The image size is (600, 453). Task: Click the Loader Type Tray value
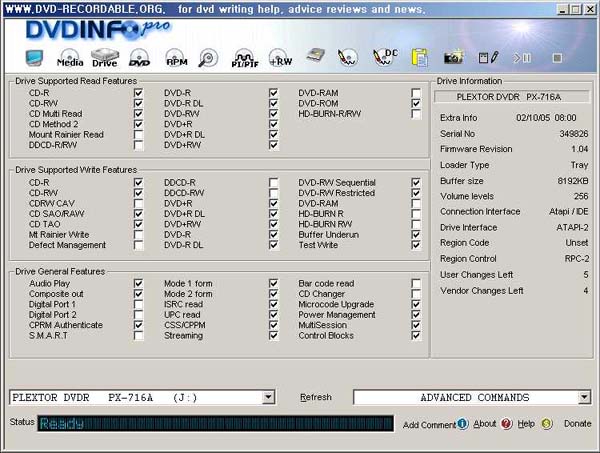pyautogui.click(x=579, y=165)
